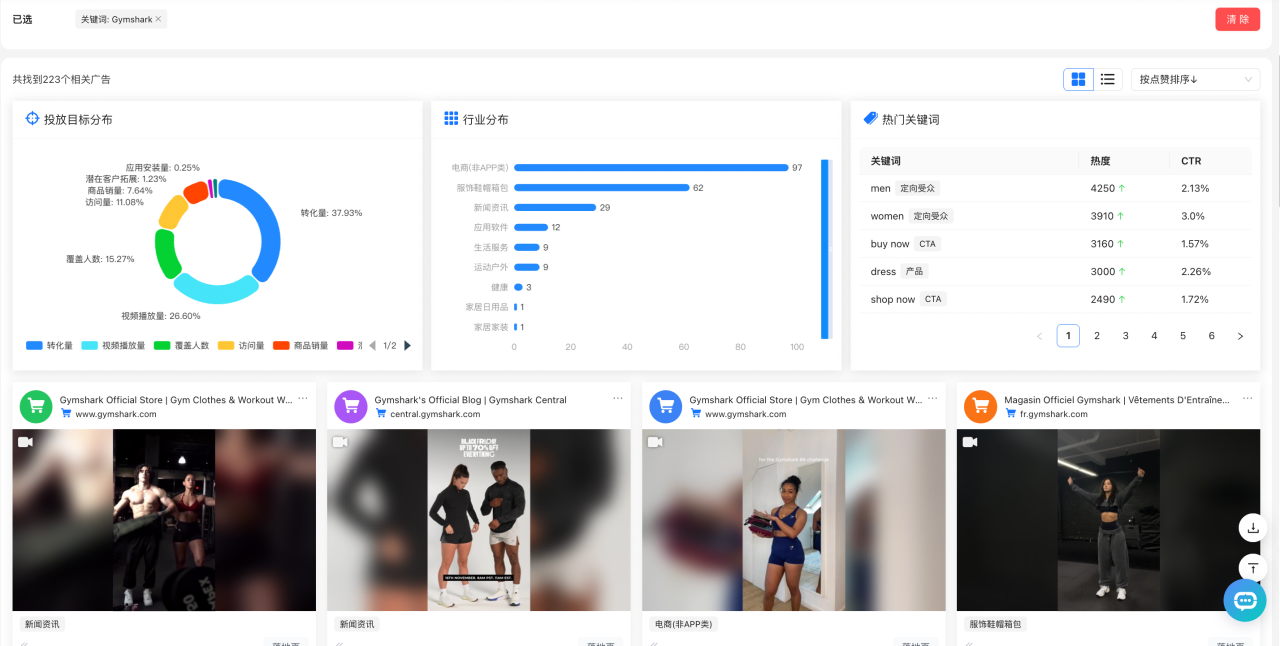
Task: Go to keyword page 5
Action: click(x=1183, y=336)
